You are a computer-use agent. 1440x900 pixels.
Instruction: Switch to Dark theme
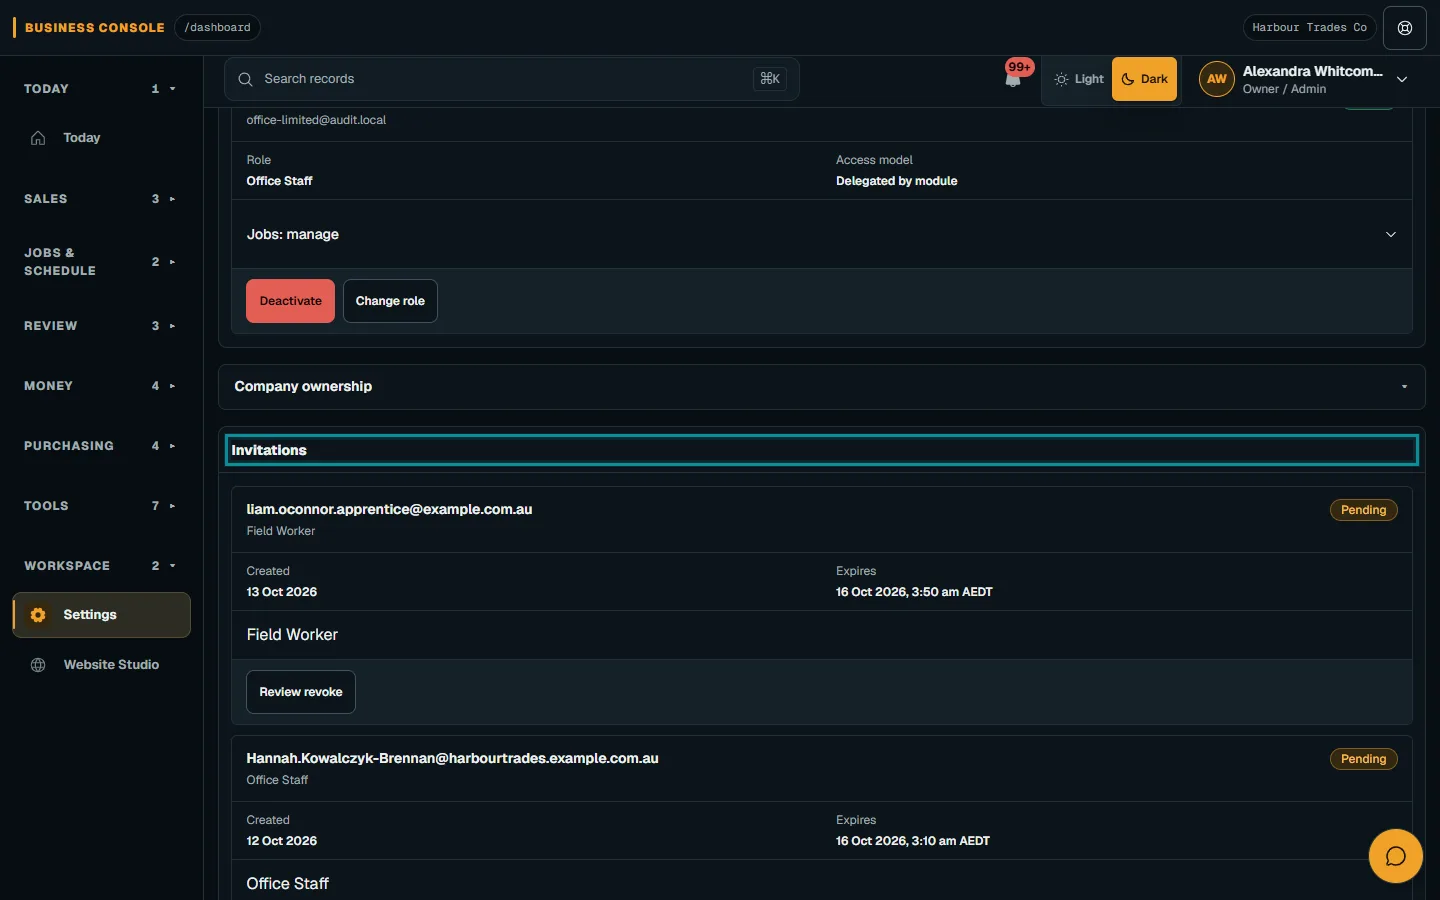pyautogui.click(x=1144, y=79)
